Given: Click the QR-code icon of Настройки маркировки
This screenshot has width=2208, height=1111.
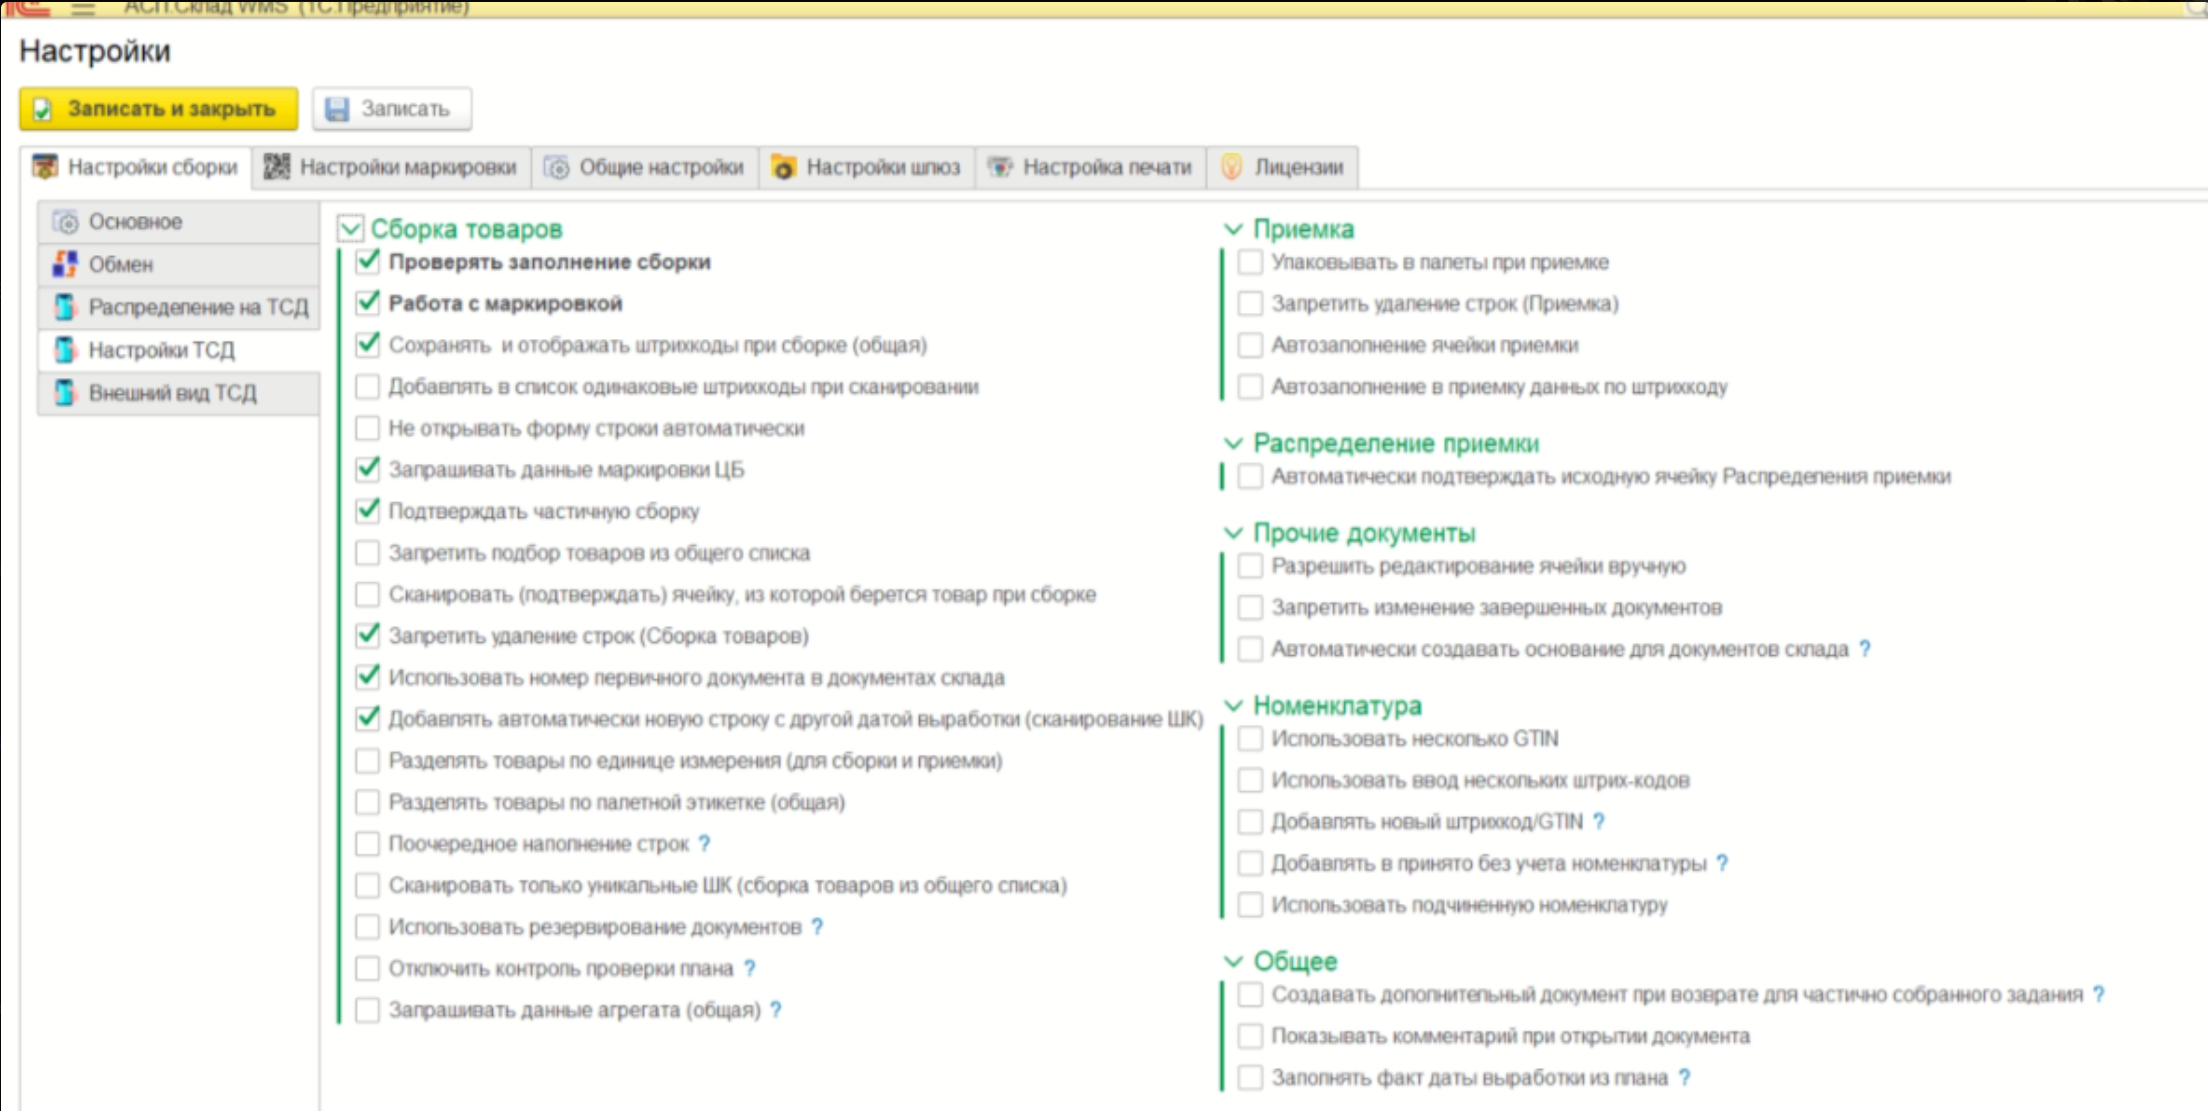Looking at the screenshot, I should pos(277,167).
